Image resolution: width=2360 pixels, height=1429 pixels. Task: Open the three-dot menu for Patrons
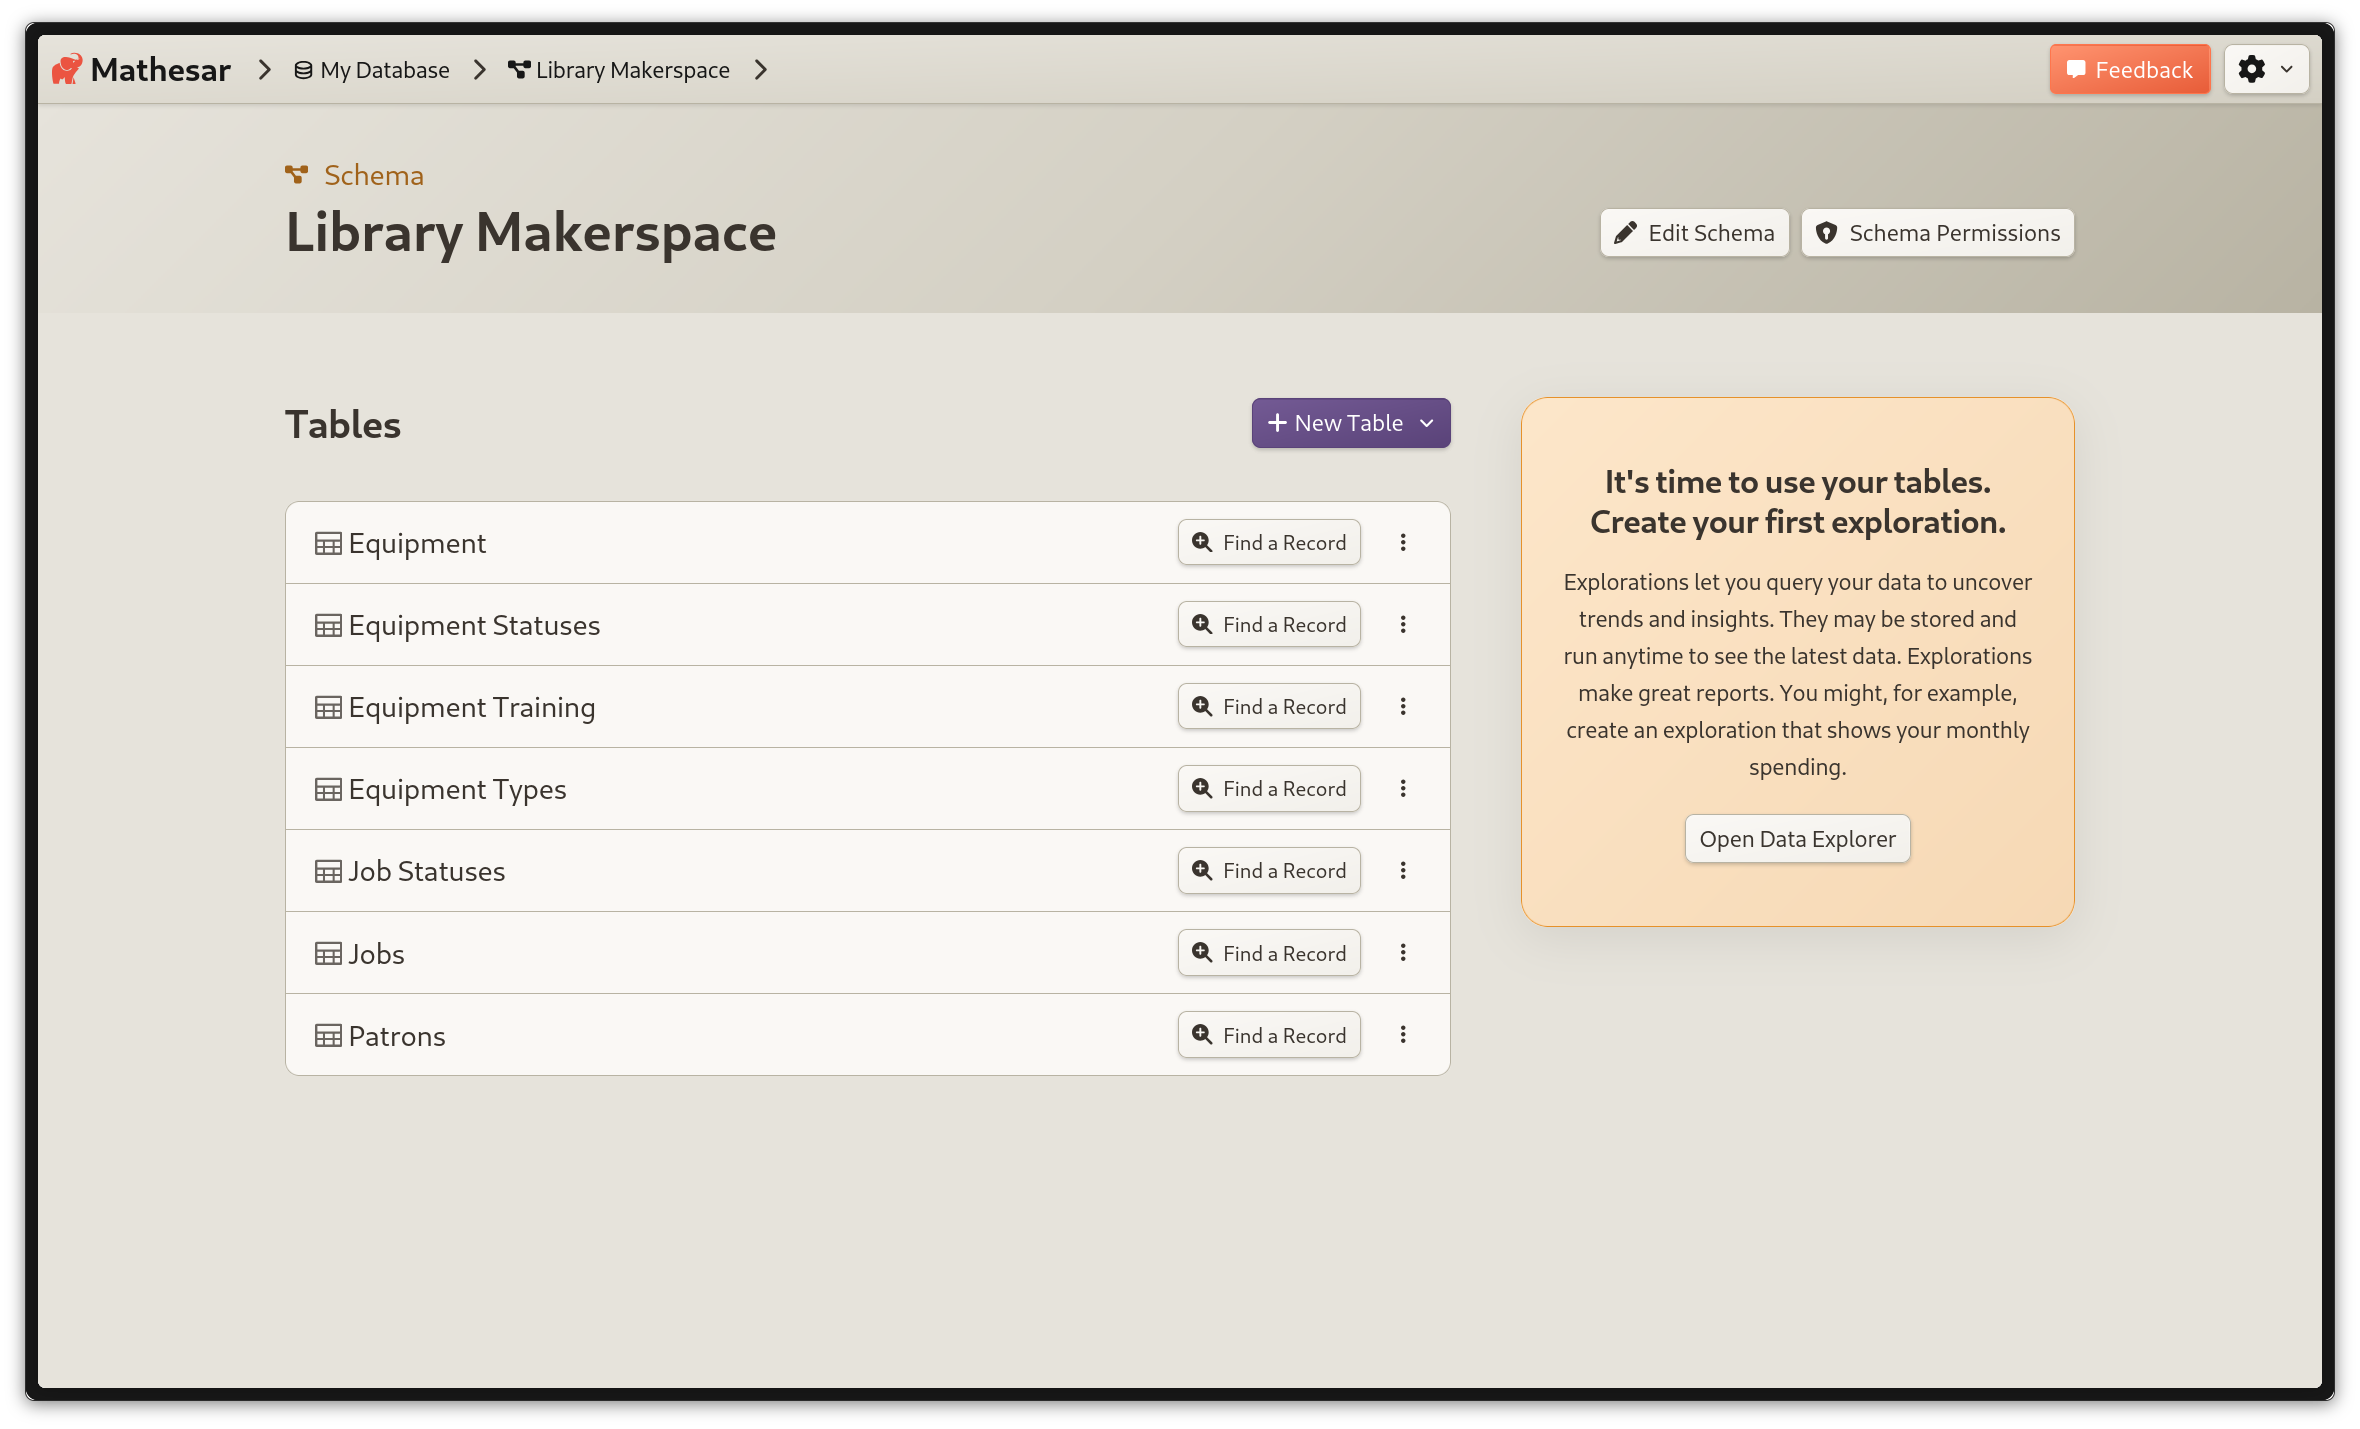(x=1403, y=1034)
